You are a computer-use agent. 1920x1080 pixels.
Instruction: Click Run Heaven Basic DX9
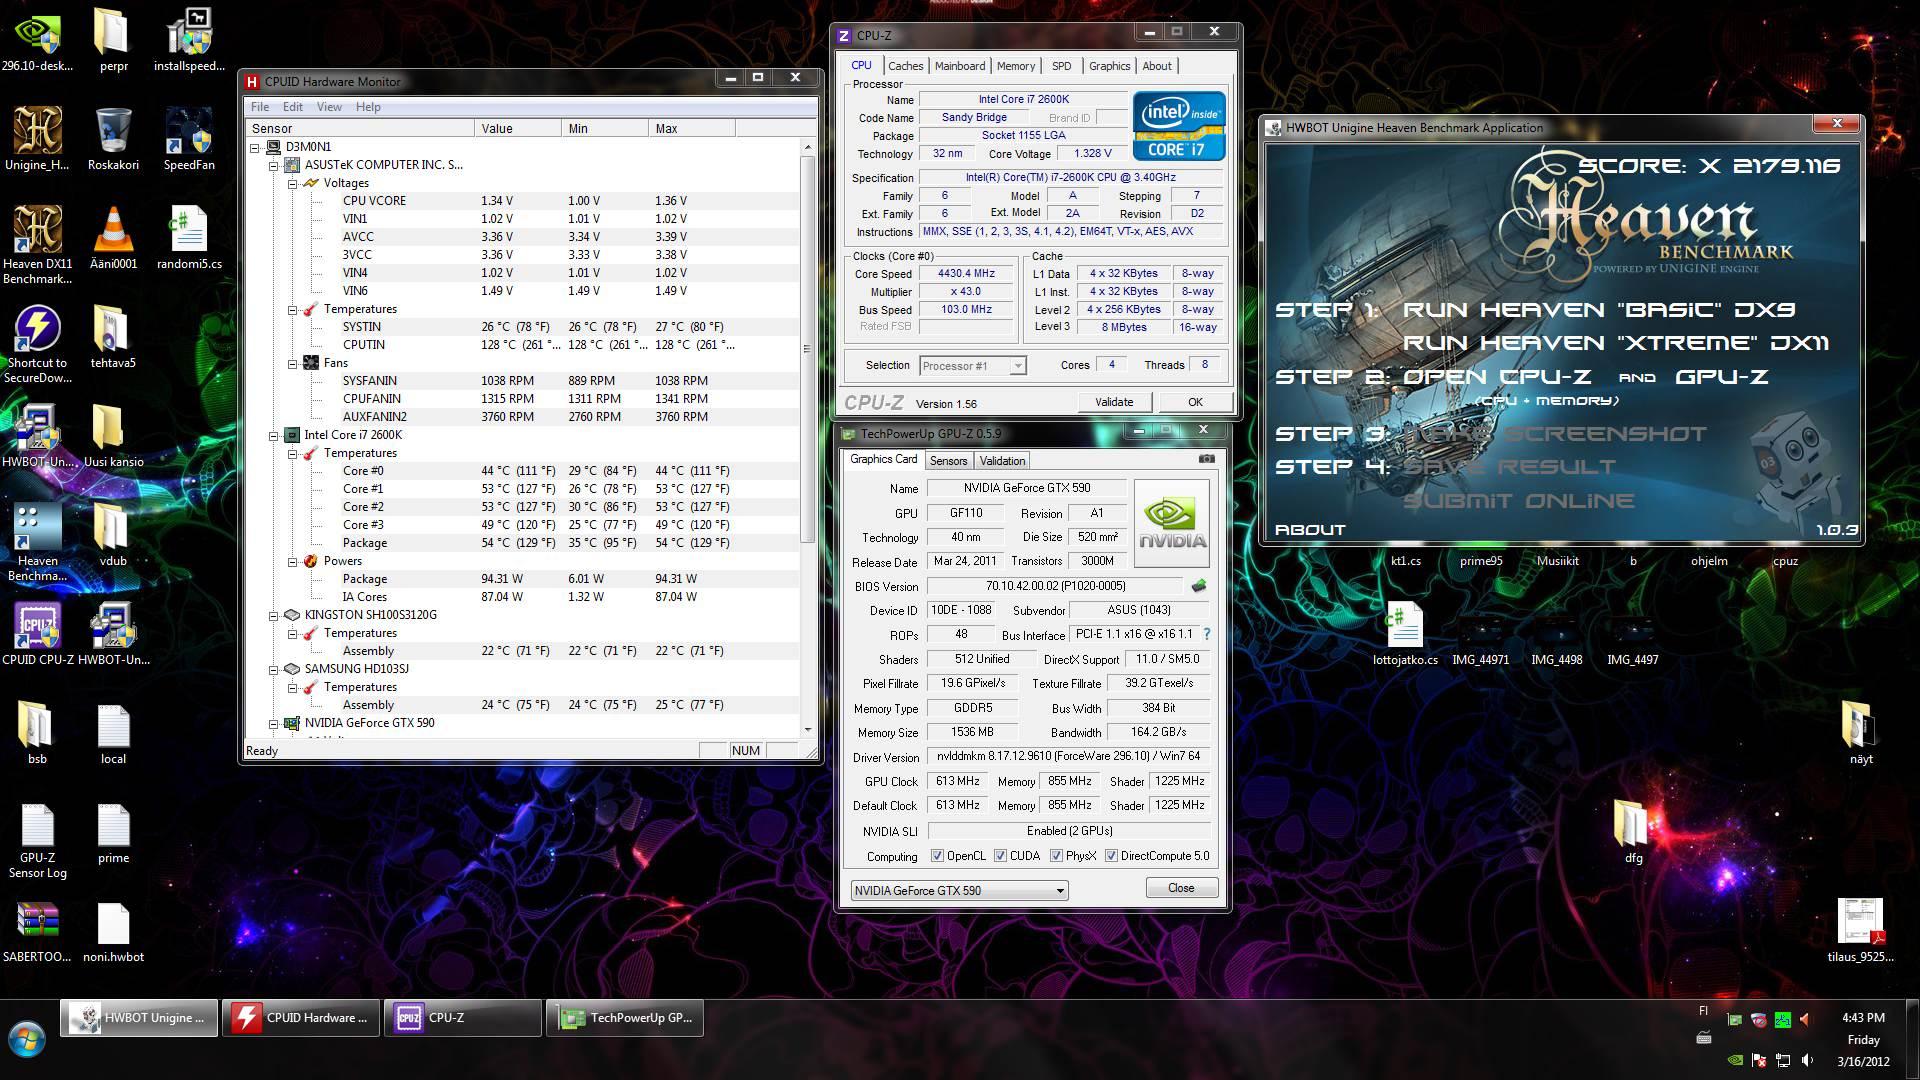pos(1599,310)
